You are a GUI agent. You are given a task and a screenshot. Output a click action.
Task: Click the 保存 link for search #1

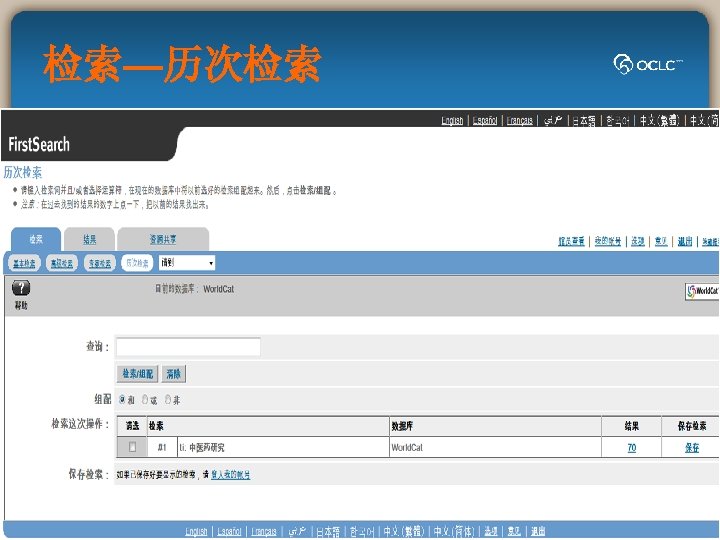[x=692, y=448]
